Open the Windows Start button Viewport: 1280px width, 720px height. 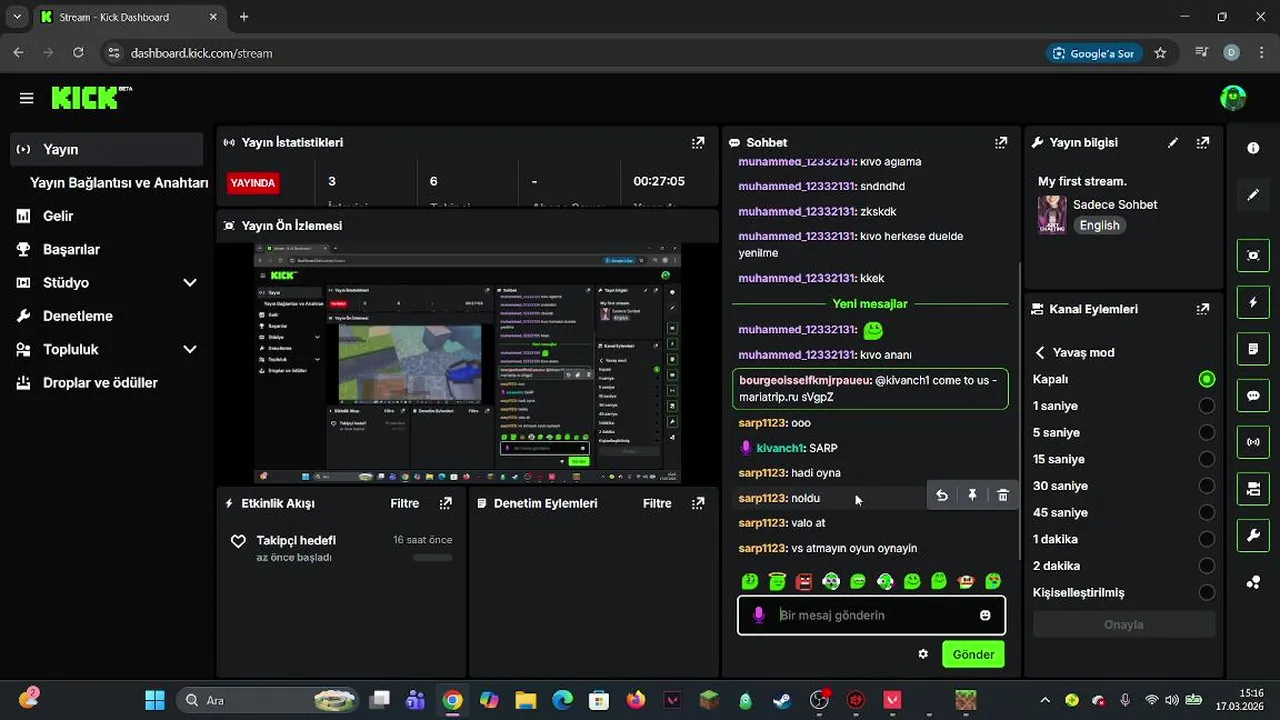point(155,700)
